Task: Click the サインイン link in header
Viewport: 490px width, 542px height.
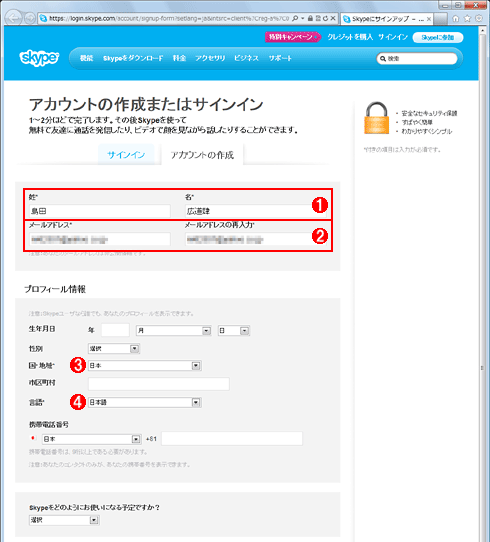Action: pos(393,37)
